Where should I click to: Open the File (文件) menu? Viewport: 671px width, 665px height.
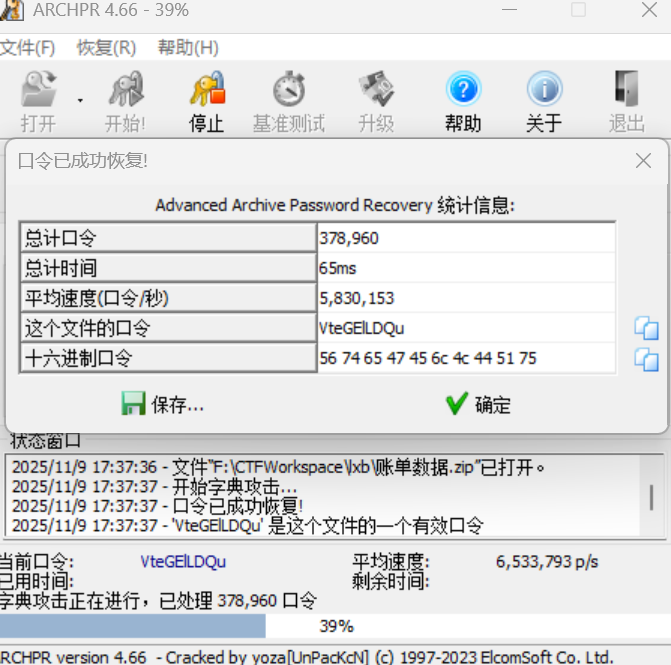pos(27,48)
